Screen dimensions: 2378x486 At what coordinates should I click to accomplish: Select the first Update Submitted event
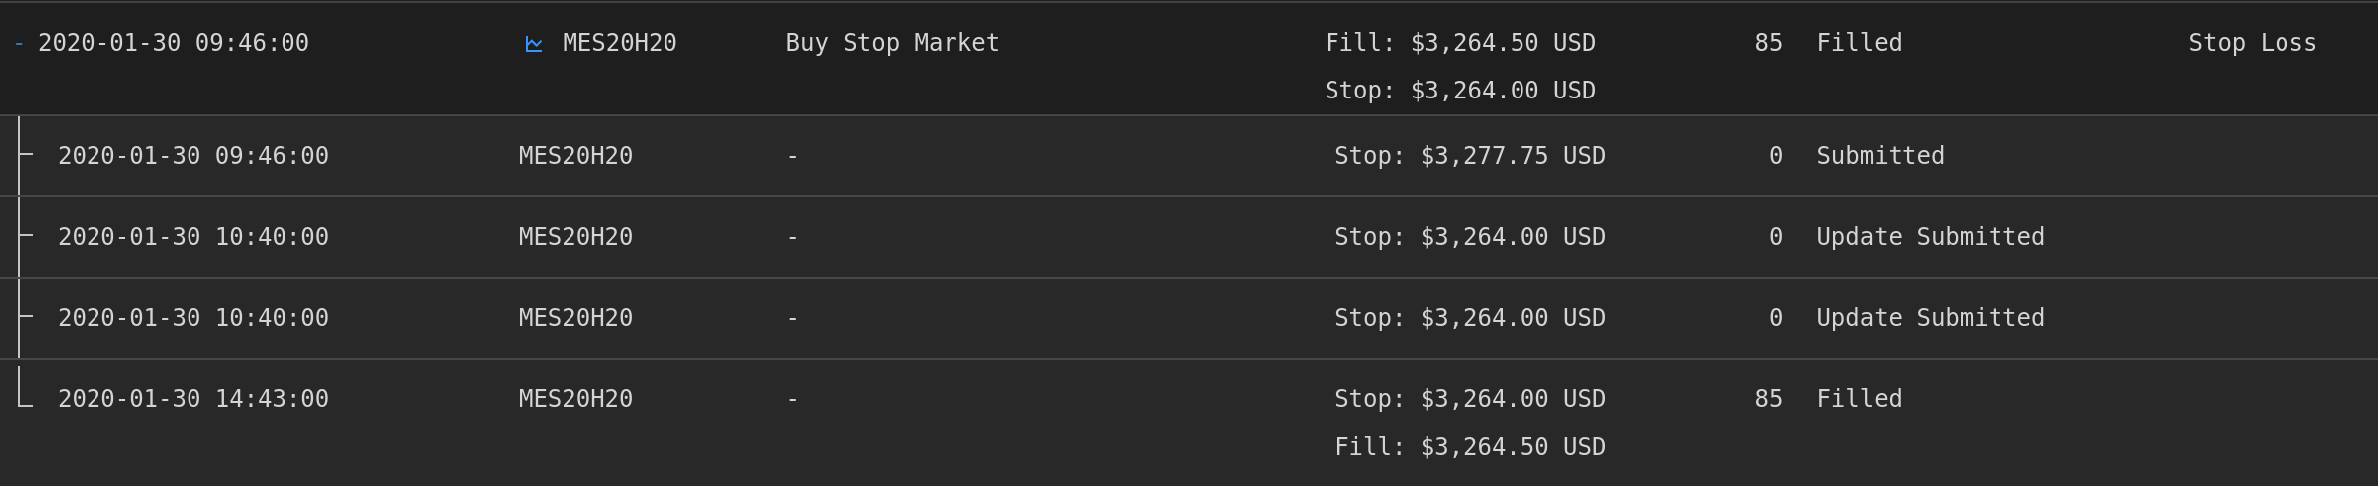[1930, 237]
